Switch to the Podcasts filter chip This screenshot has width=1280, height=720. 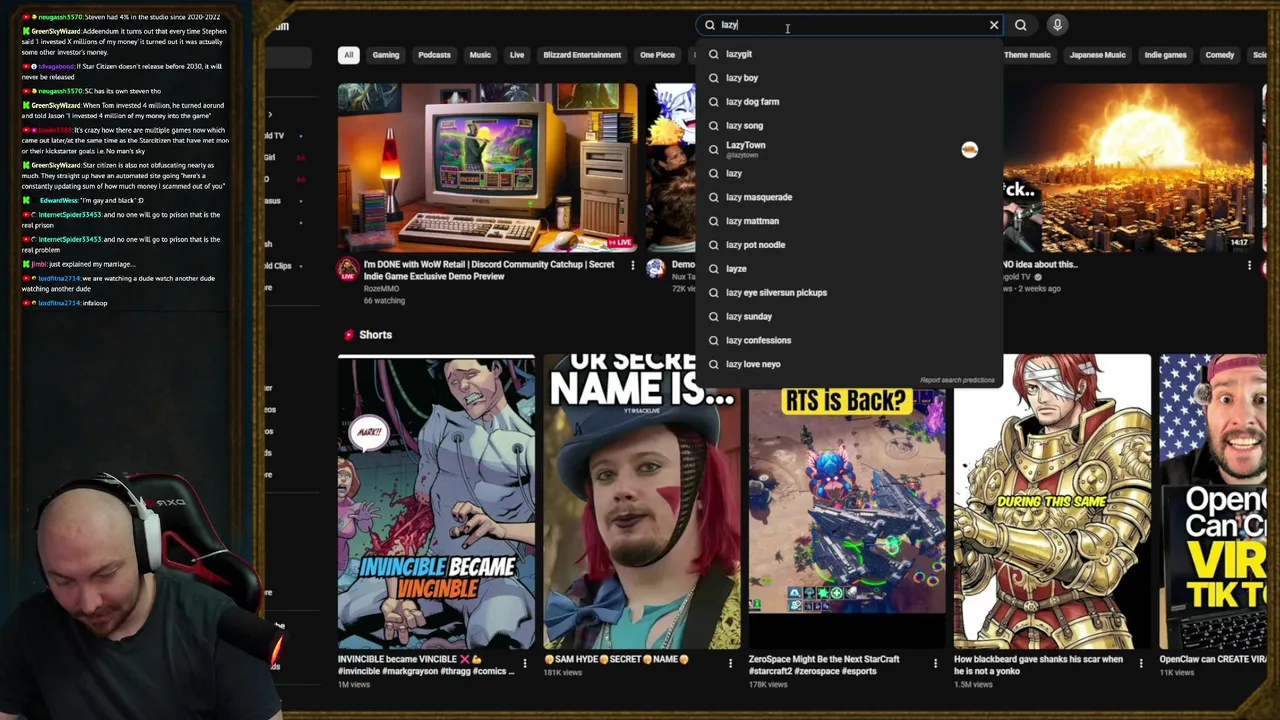pyautogui.click(x=434, y=55)
